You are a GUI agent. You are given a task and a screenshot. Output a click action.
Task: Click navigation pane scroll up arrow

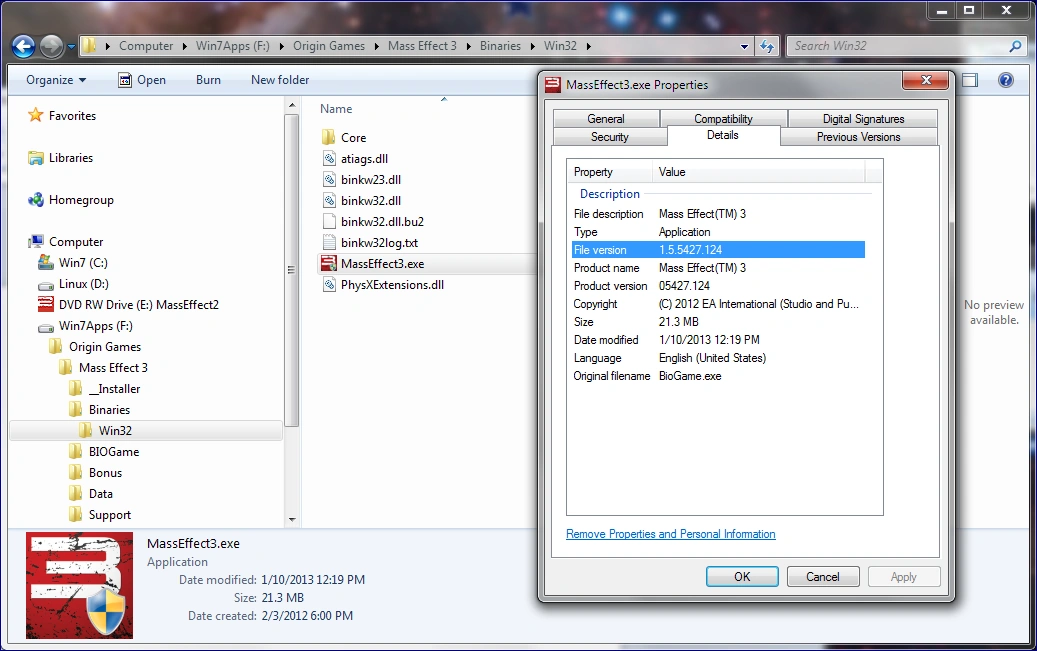point(292,105)
